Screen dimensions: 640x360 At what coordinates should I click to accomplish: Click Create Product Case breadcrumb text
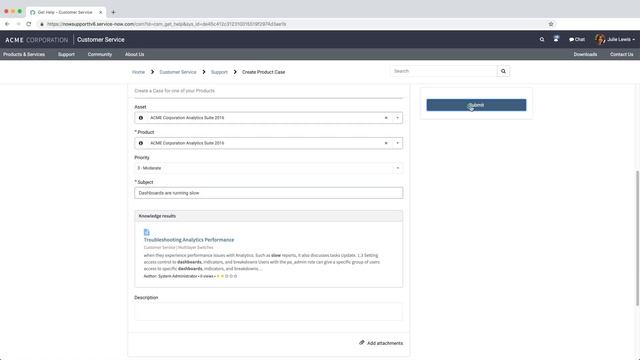pyautogui.click(x=264, y=72)
